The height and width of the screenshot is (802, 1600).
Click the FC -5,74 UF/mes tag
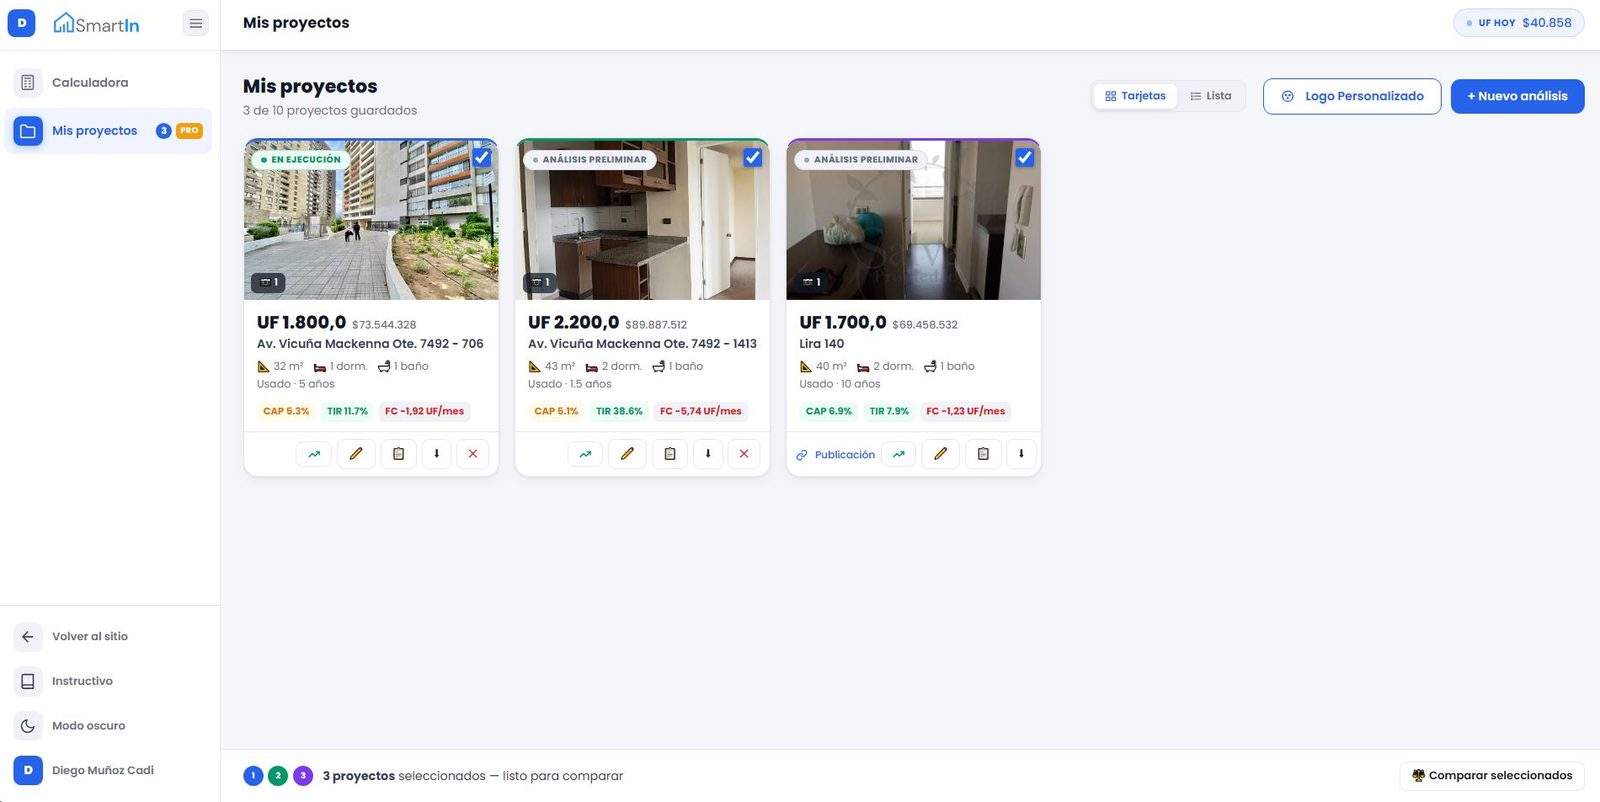click(x=700, y=411)
